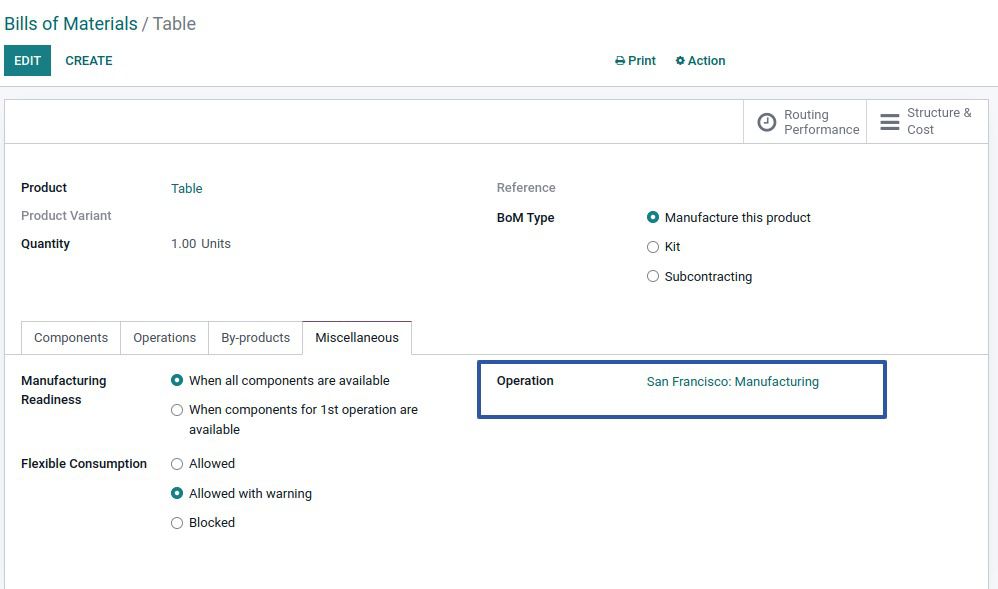Image resolution: width=998 pixels, height=589 pixels.
Task: Select readiness for 1st operation components
Action: click(177, 410)
